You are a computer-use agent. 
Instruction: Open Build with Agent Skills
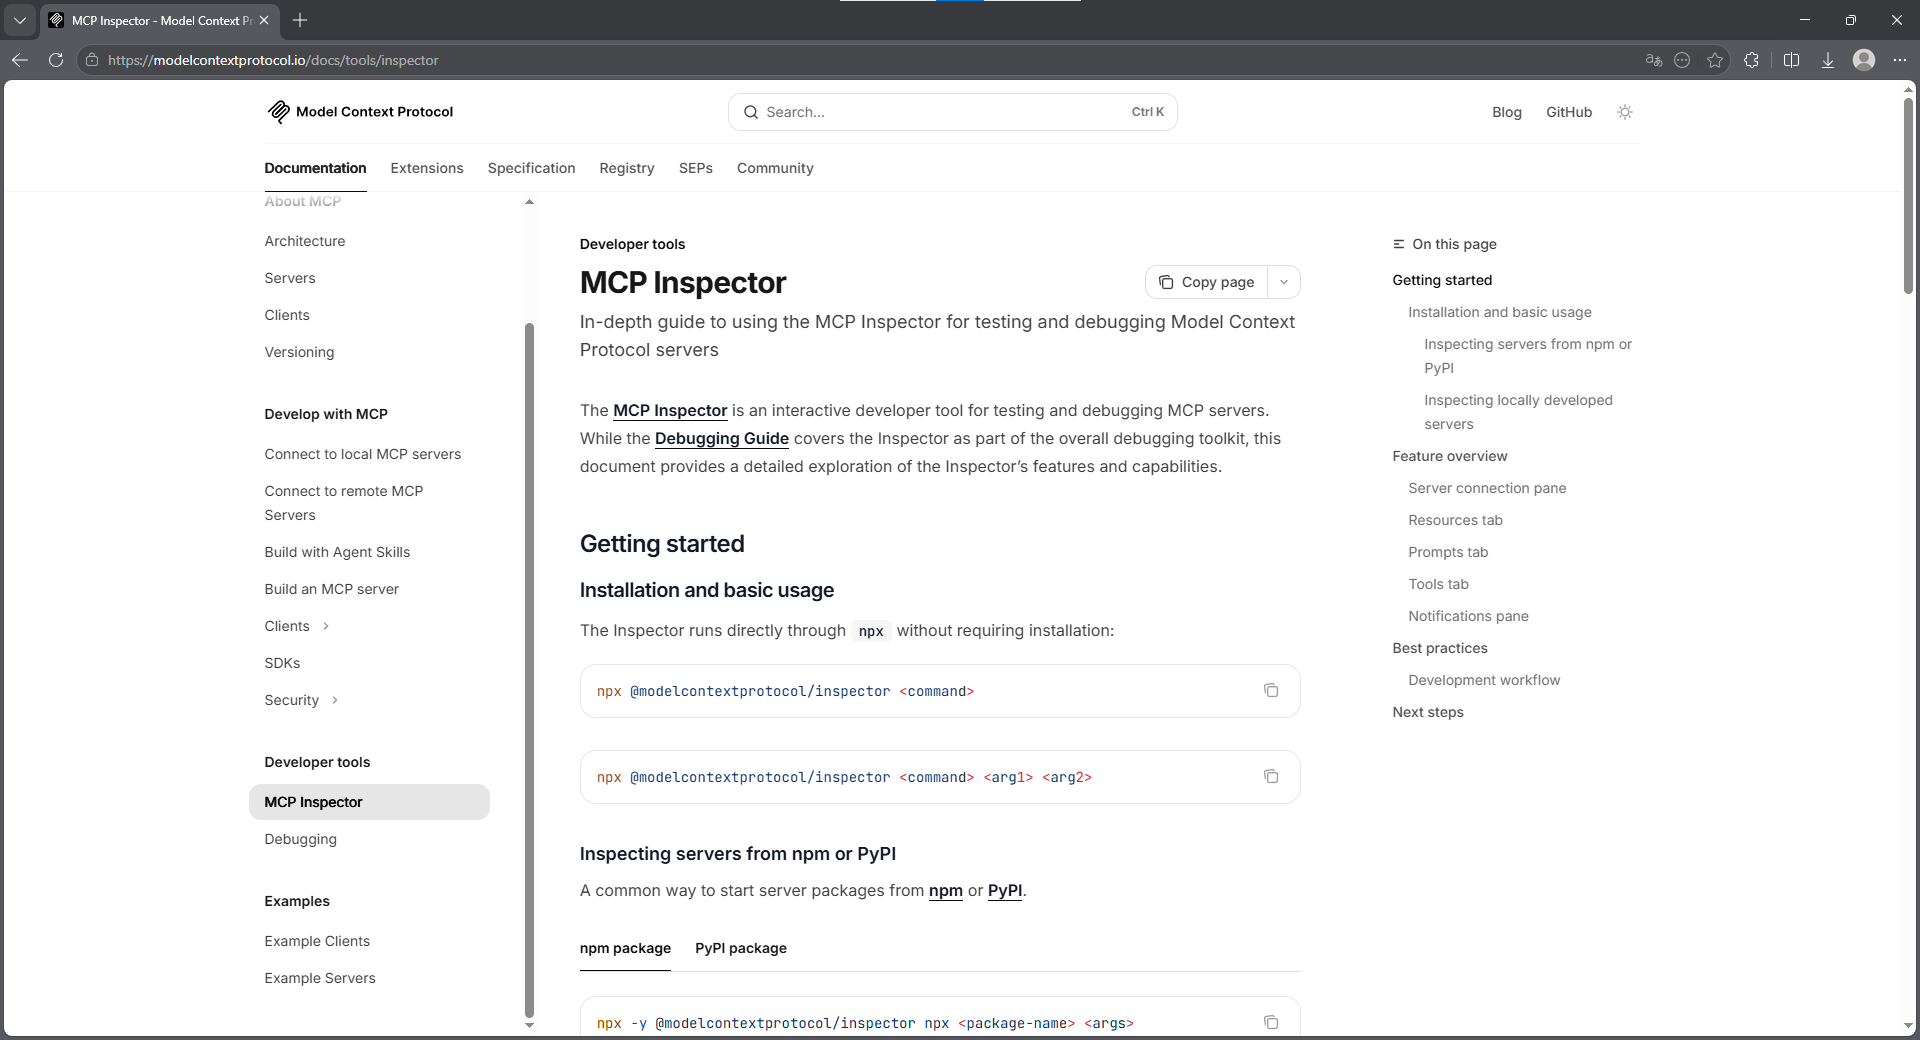pos(337,552)
